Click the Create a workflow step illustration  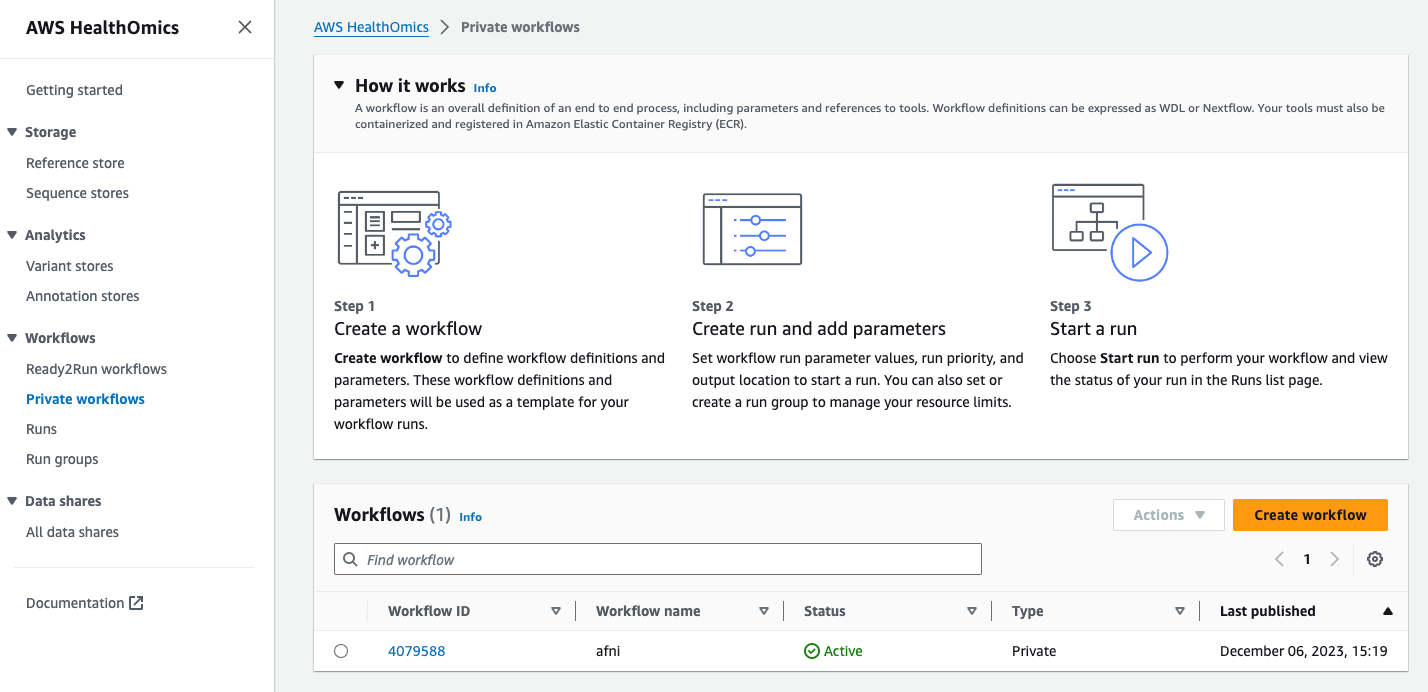click(395, 233)
